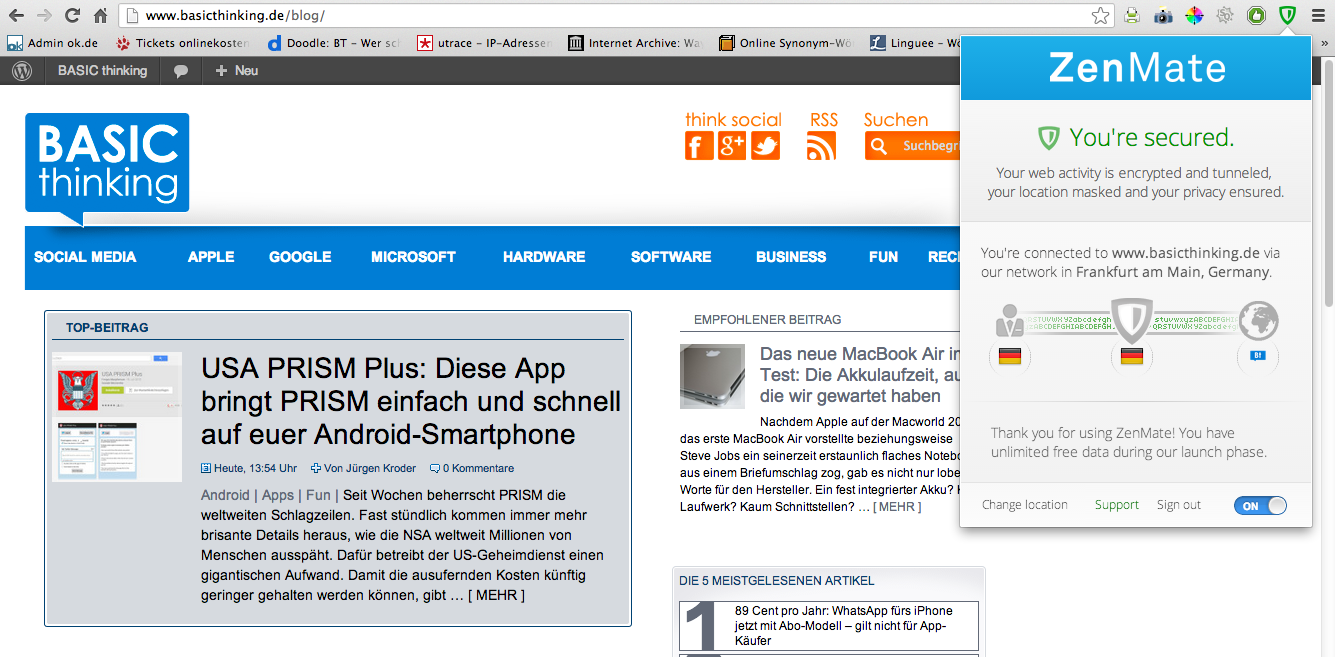
Task: Open the SOCIAL MEDIA navigation item
Action: [85, 257]
